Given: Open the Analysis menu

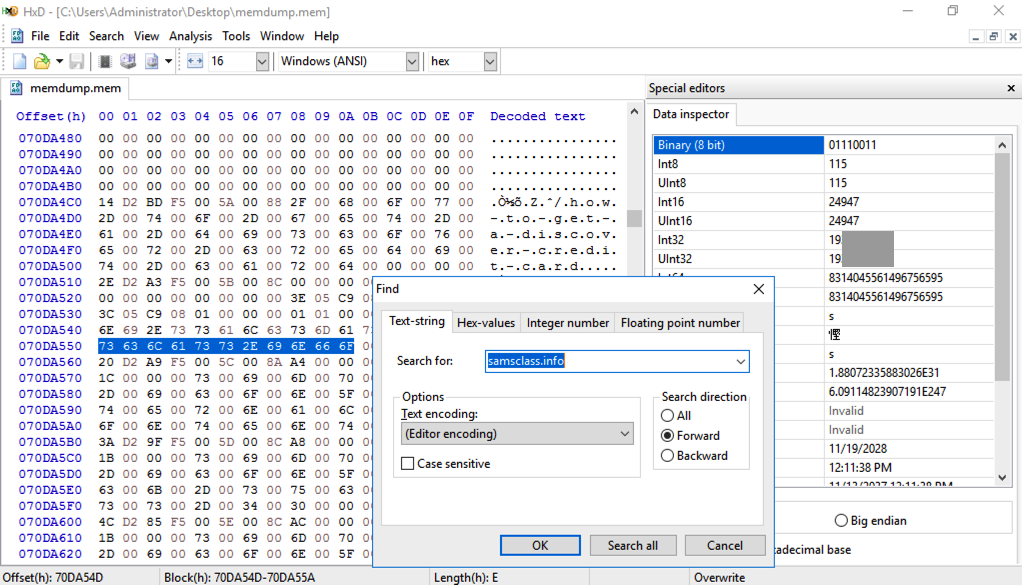Looking at the screenshot, I should (190, 36).
